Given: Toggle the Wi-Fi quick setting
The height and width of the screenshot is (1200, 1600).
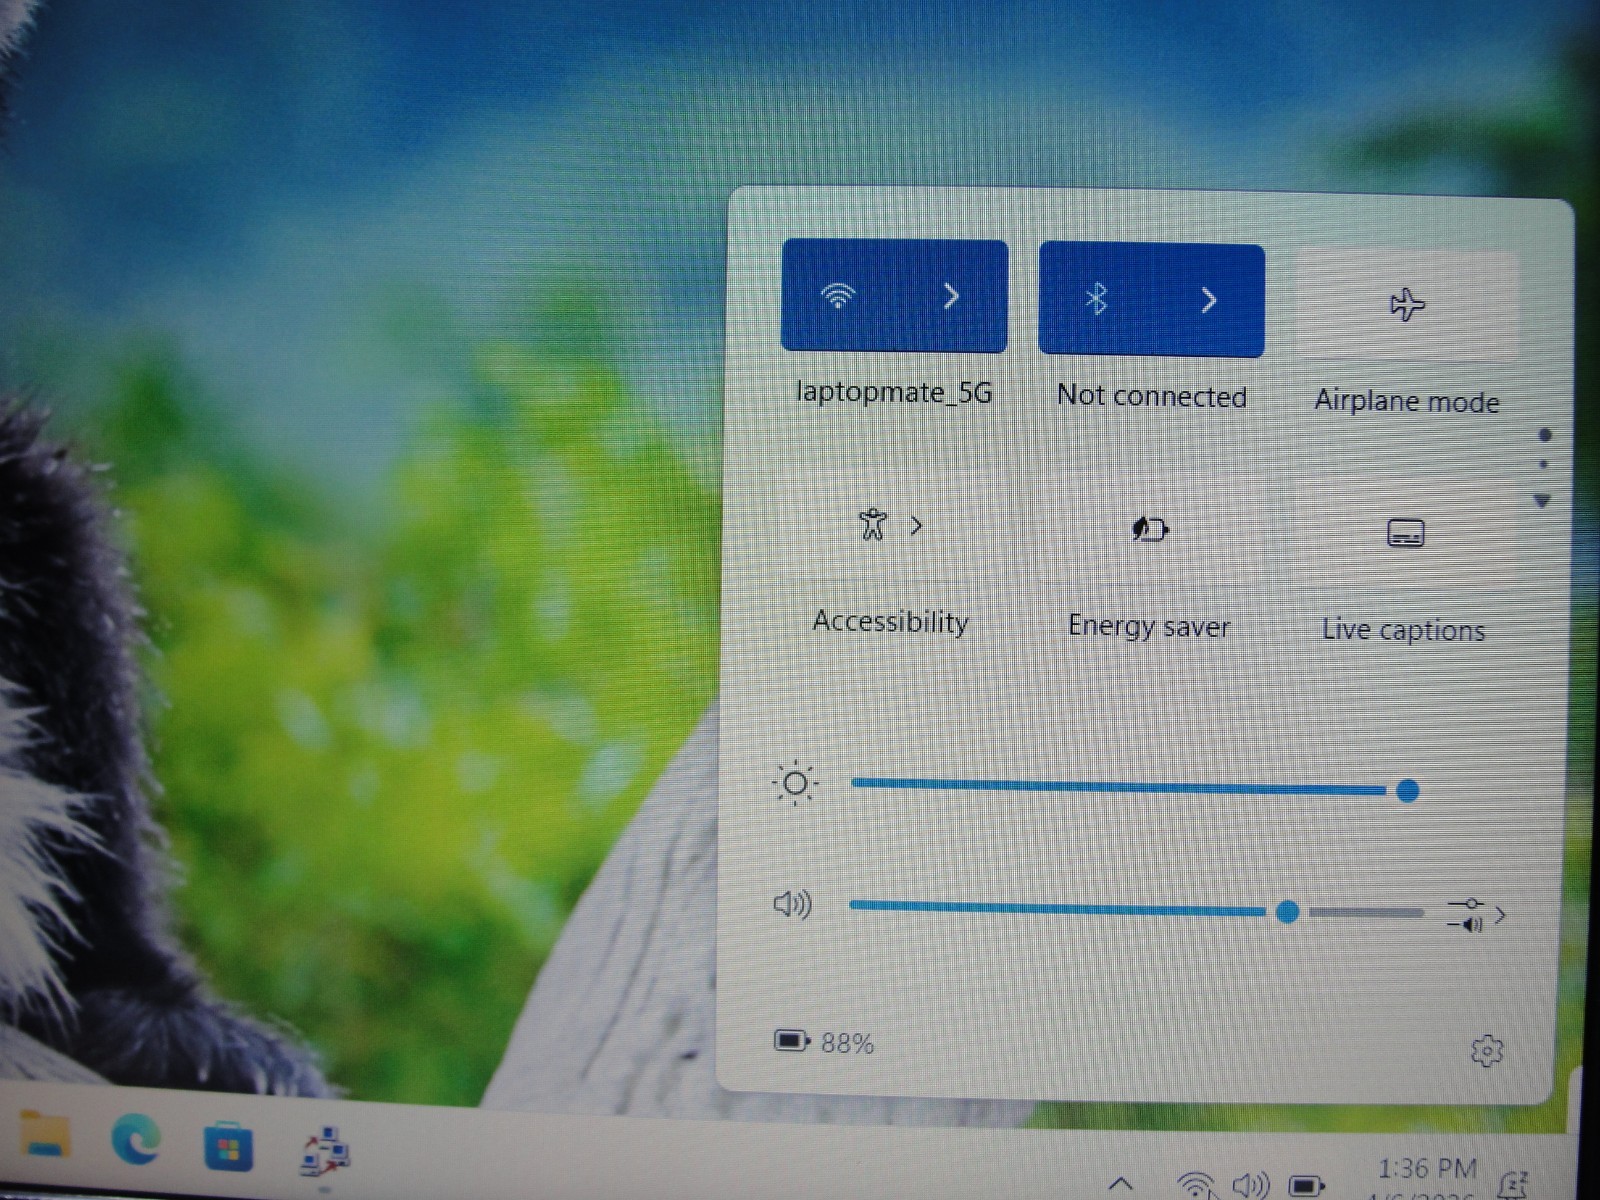Looking at the screenshot, I should (838, 295).
